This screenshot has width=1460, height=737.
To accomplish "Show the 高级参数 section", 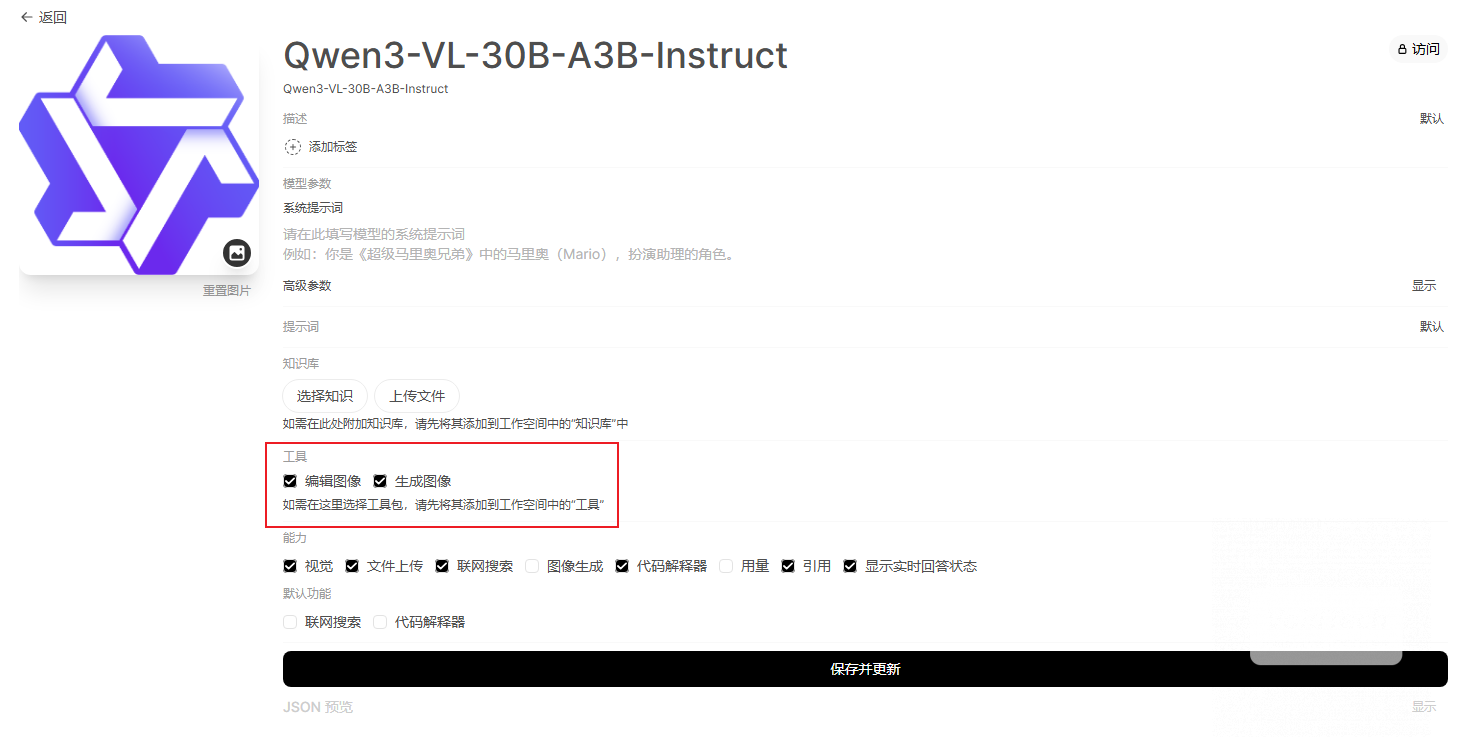I will coord(1424,286).
